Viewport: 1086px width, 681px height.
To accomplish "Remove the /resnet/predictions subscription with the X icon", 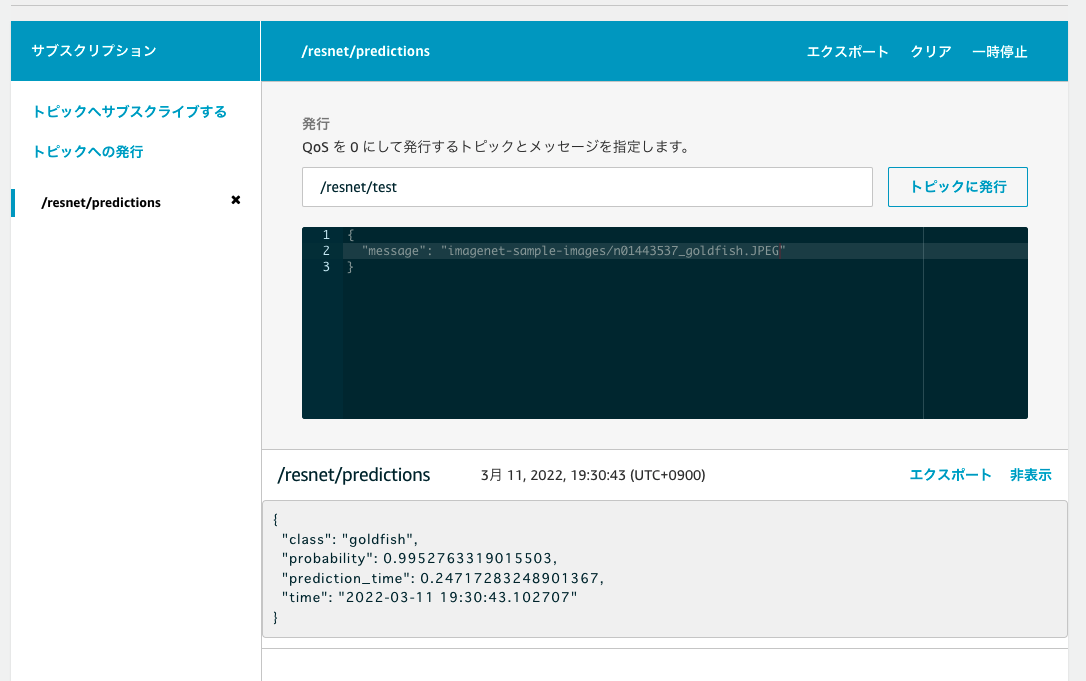I will point(235,200).
